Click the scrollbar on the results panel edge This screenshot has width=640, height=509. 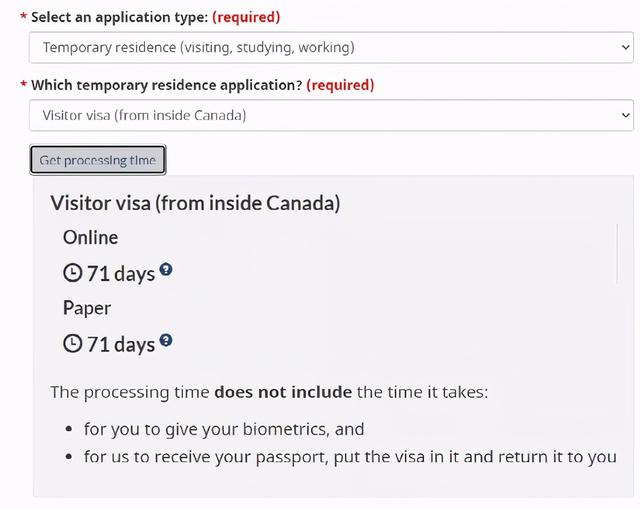click(618, 252)
